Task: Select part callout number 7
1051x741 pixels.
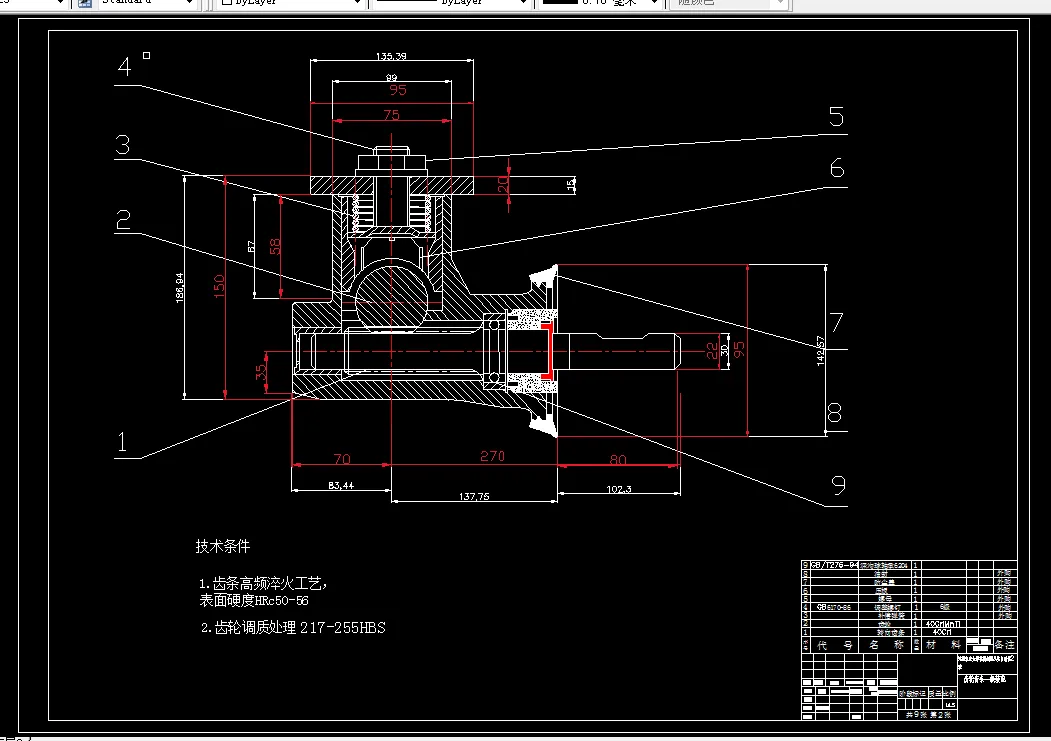Action: [x=837, y=323]
